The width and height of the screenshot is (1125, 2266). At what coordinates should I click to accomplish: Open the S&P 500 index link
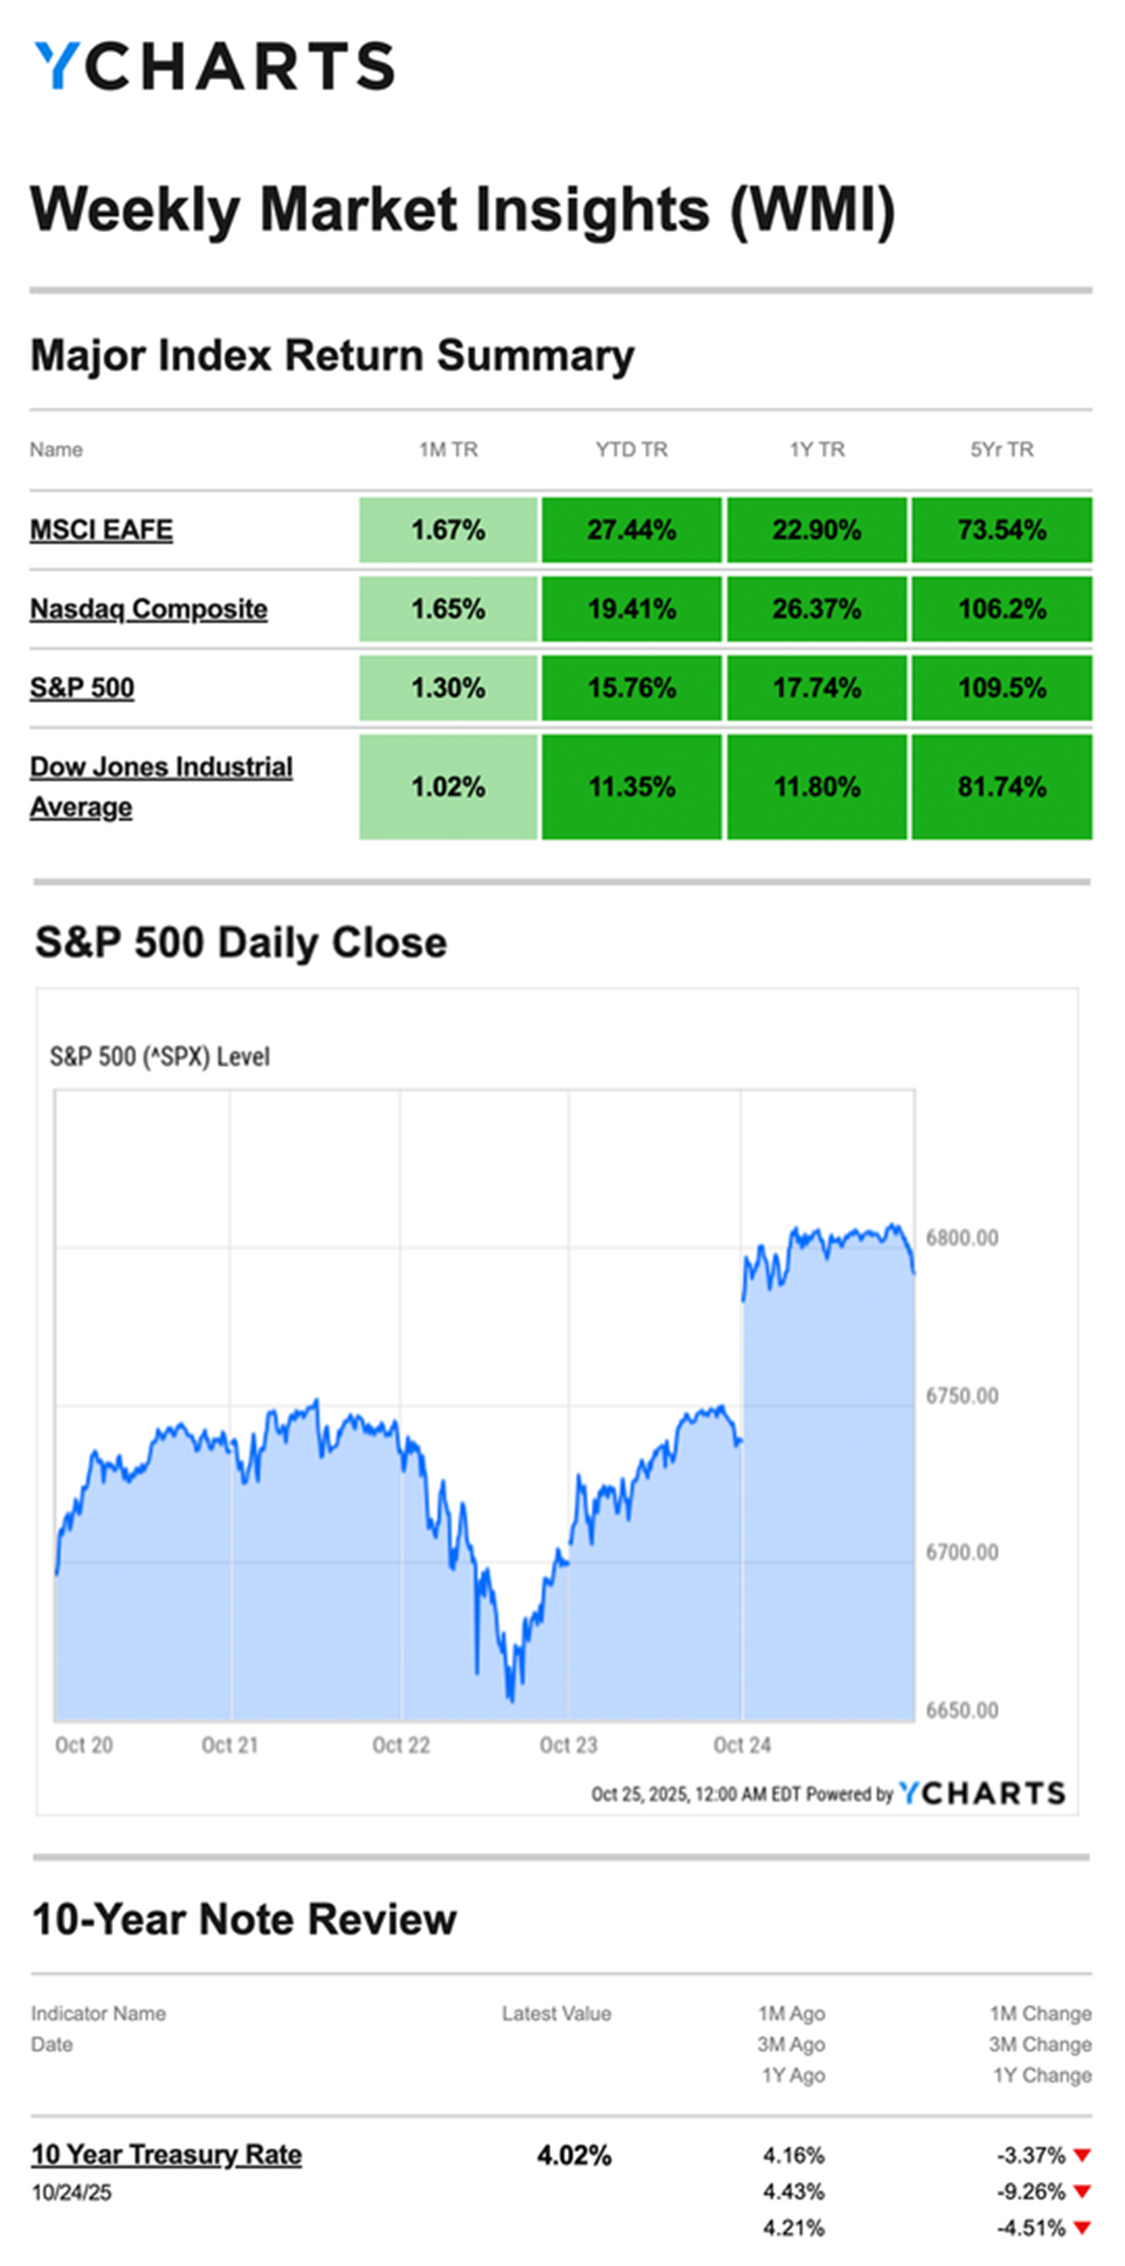tap(82, 687)
